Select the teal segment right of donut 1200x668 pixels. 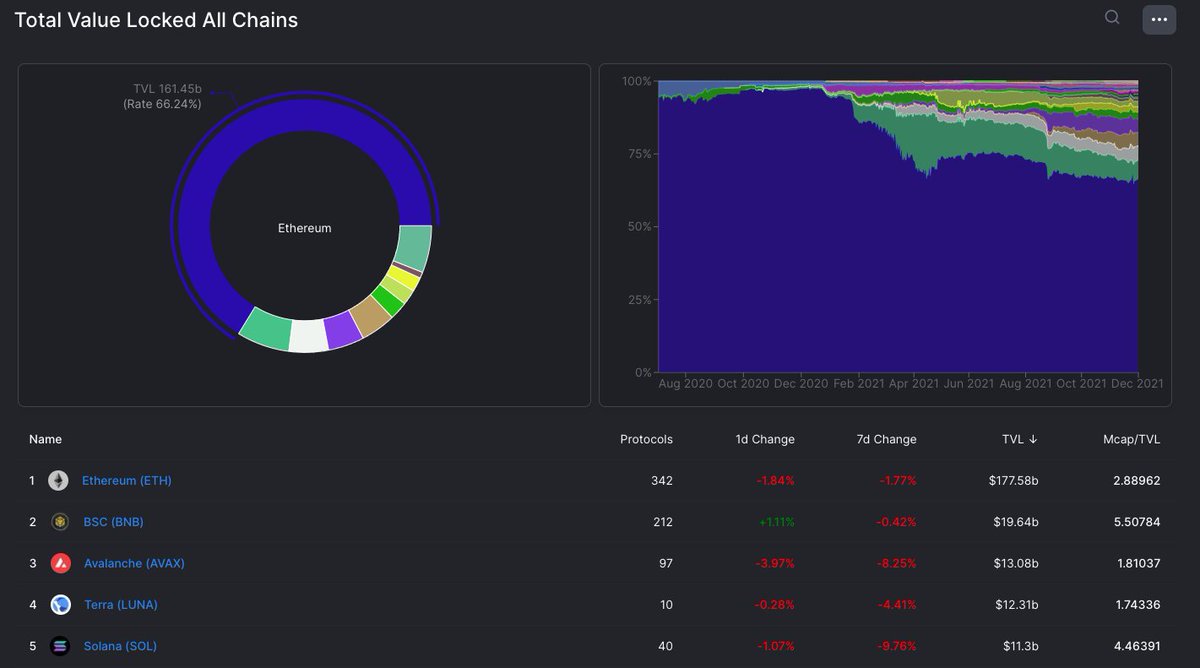click(x=414, y=248)
